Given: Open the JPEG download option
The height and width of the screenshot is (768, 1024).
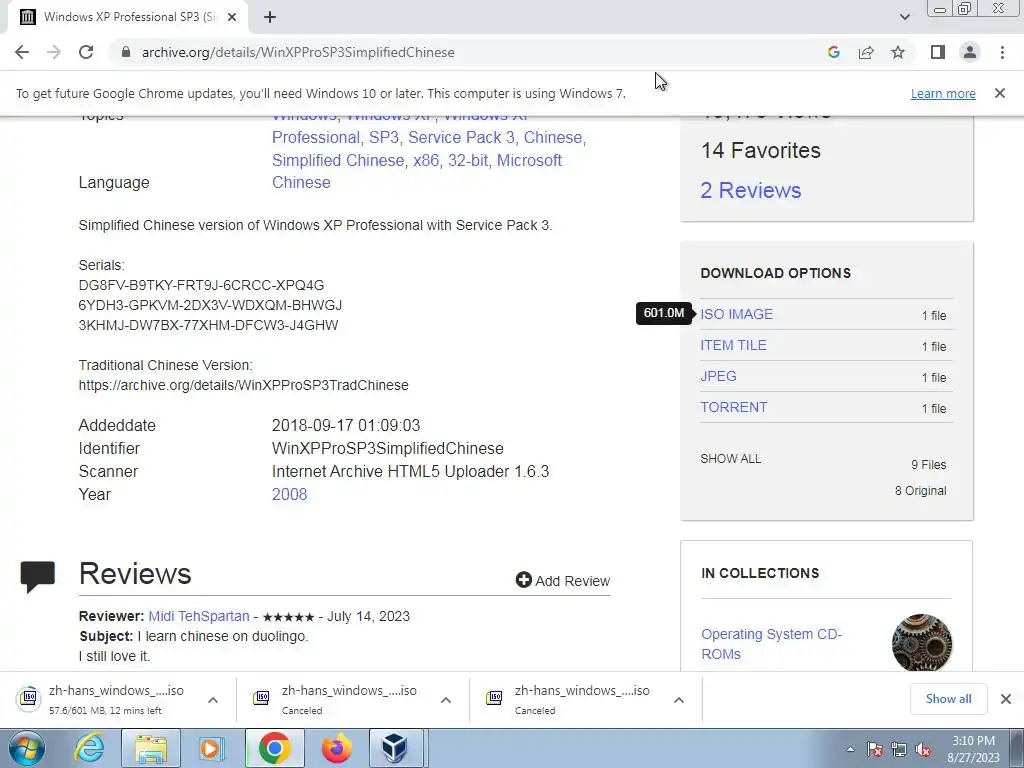Looking at the screenshot, I should (x=718, y=376).
